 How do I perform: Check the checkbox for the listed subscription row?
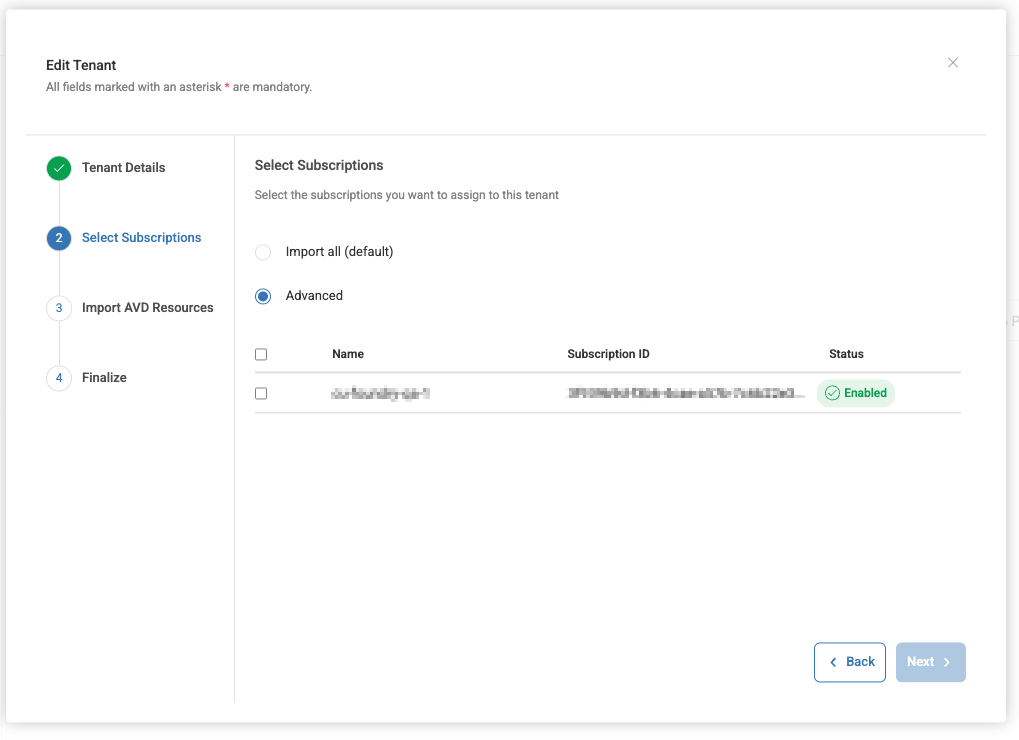(x=261, y=393)
